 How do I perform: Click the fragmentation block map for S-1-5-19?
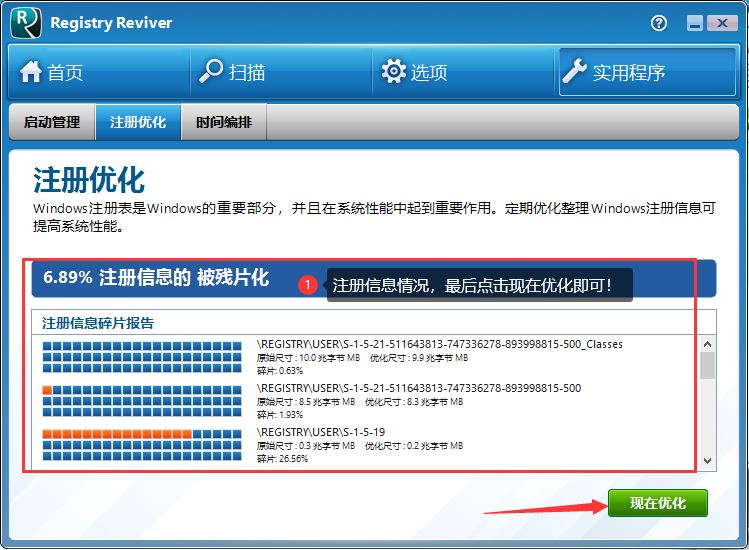point(142,445)
